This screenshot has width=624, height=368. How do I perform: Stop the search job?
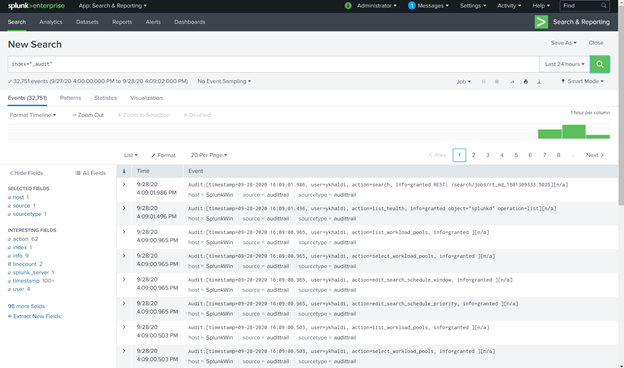click(497, 82)
